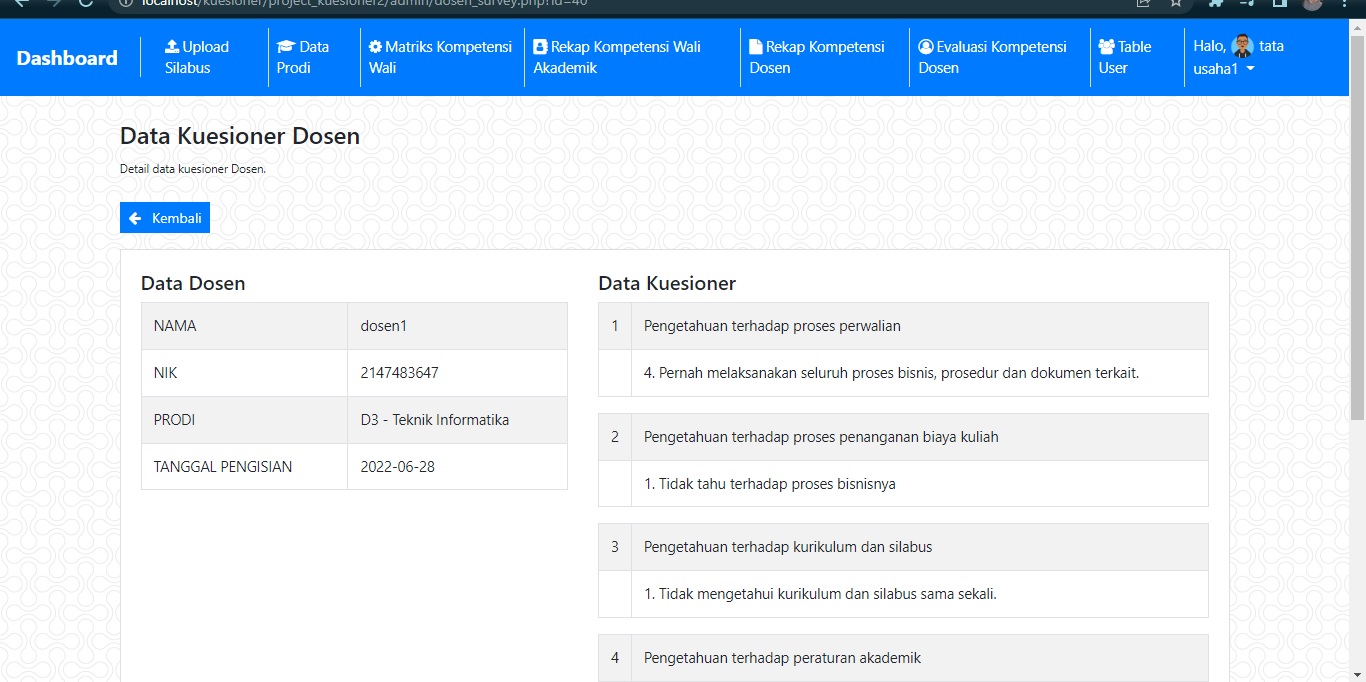
Task: Select the 'Data Dosen' section heading
Action: [193, 283]
